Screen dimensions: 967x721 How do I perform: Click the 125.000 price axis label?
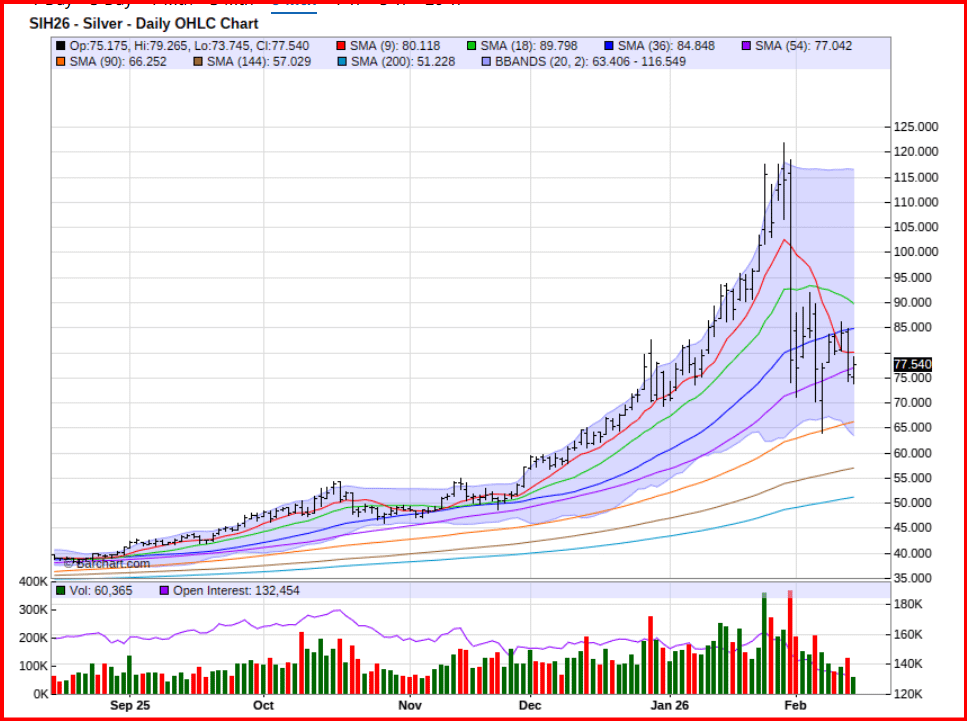[x=916, y=127]
